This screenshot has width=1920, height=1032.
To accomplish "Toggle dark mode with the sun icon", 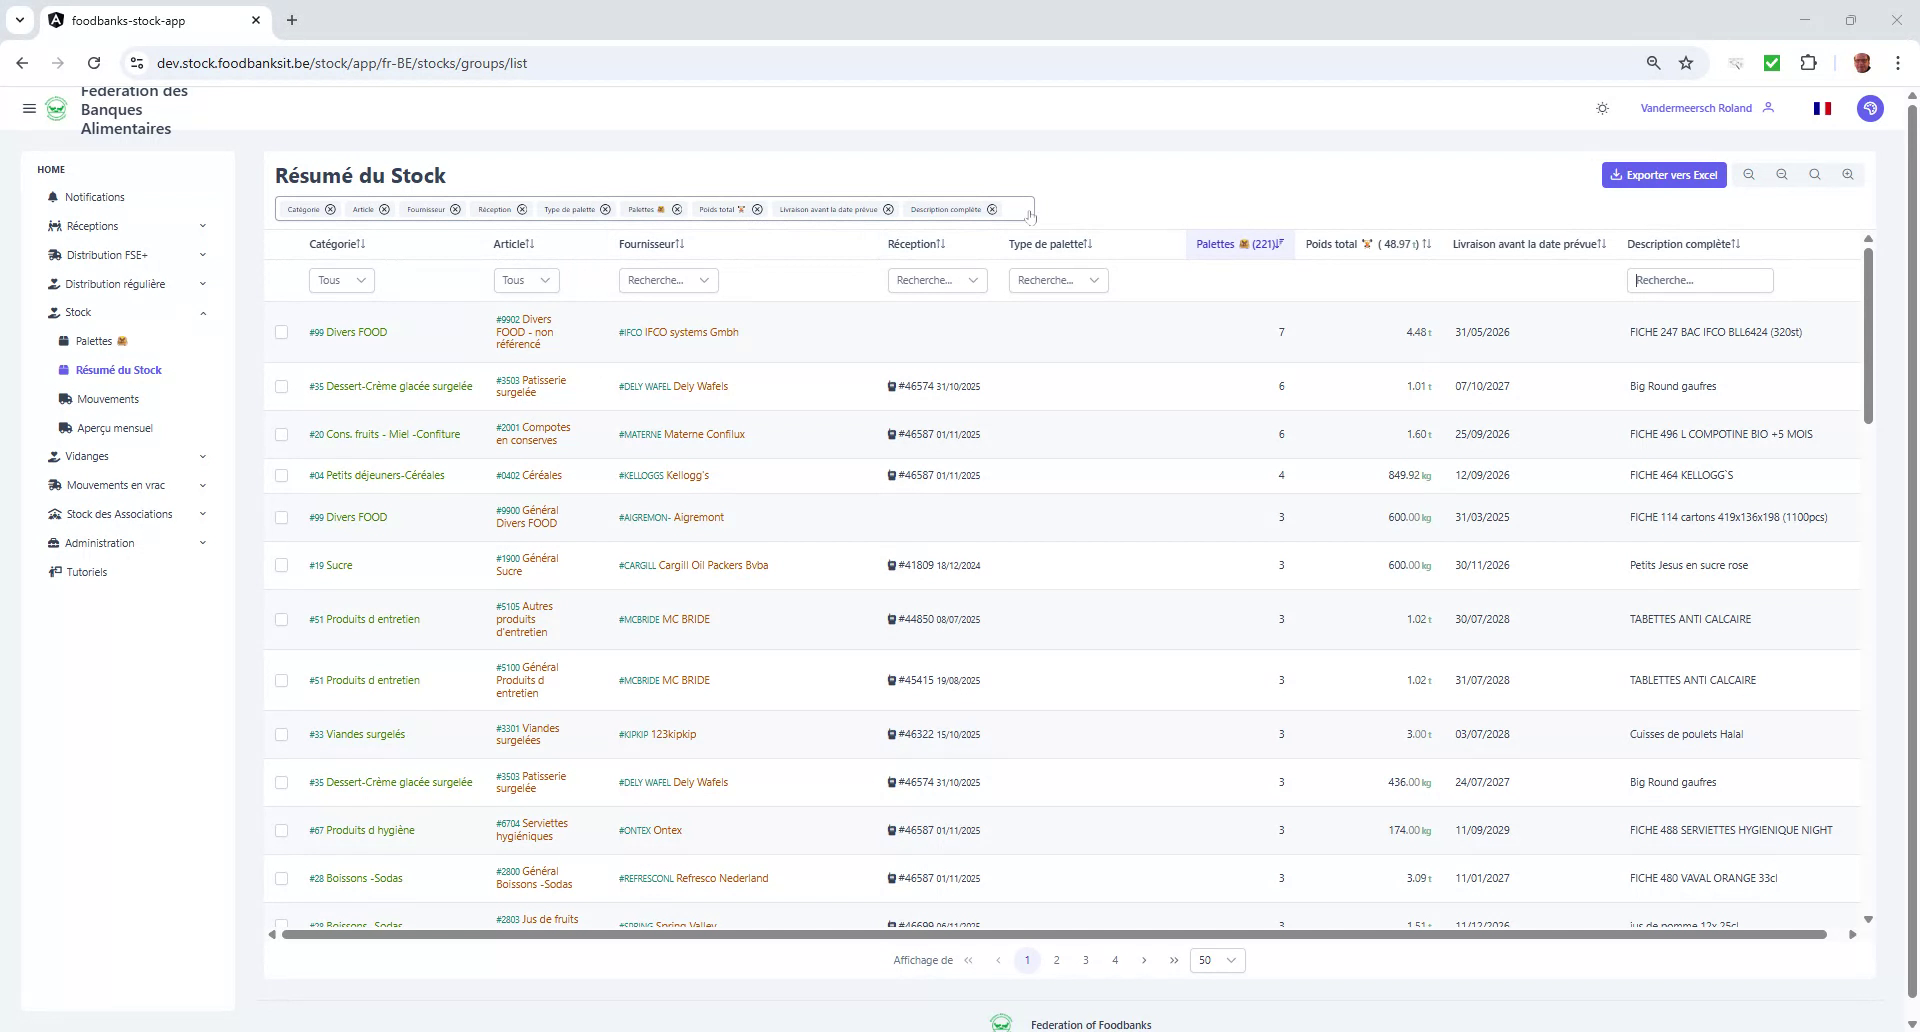I will pyautogui.click(x=1602, y=108).
